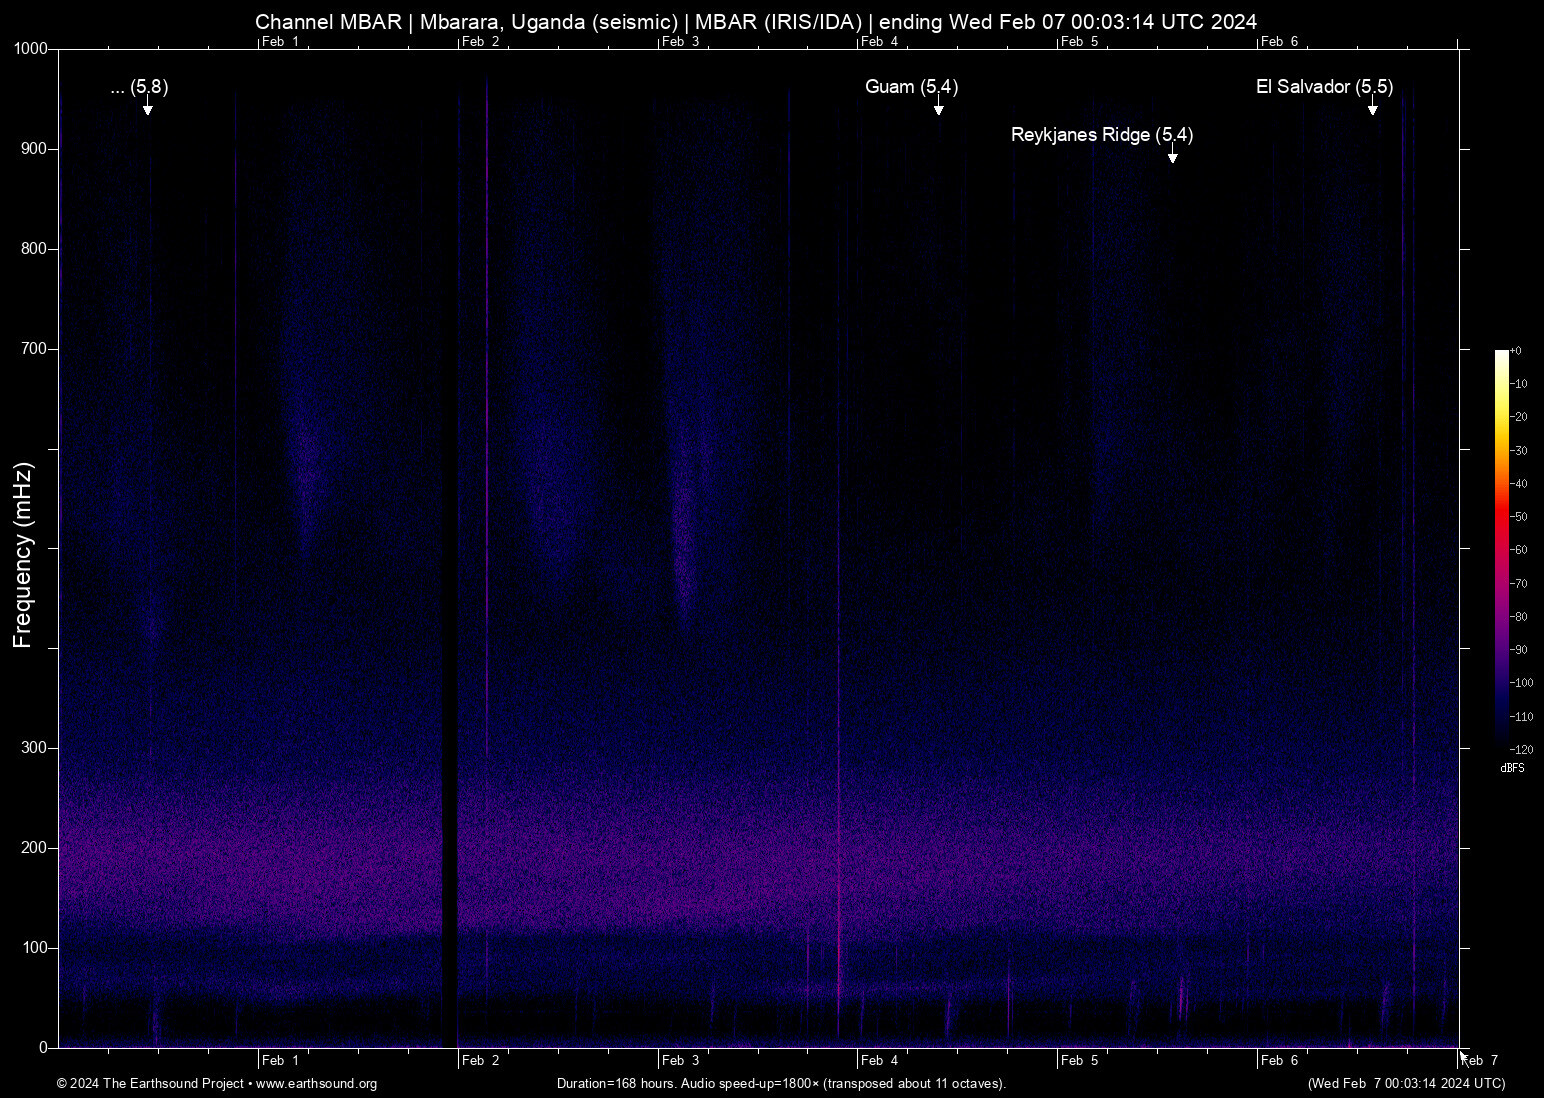Open the www.earthsound.org link in footer
Image resolution: width=1544 pixels, height=1098 pixels.
click(316, 1084)
